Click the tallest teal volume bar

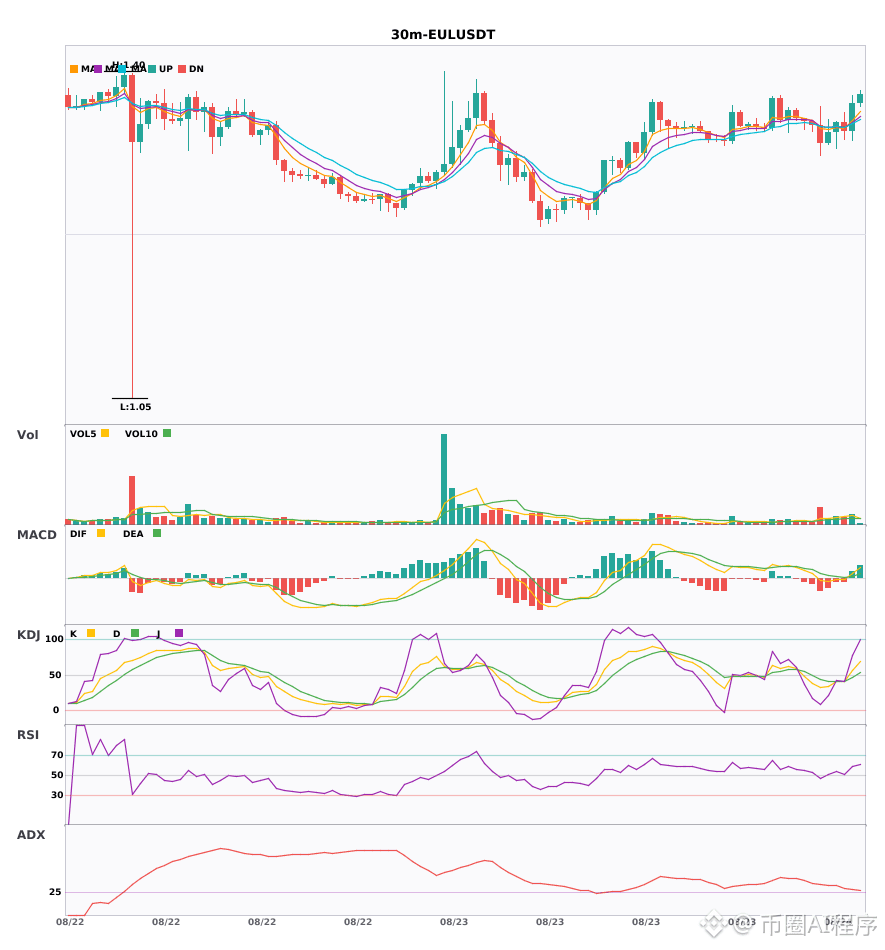pyautogui.click(x=444, y=479)
